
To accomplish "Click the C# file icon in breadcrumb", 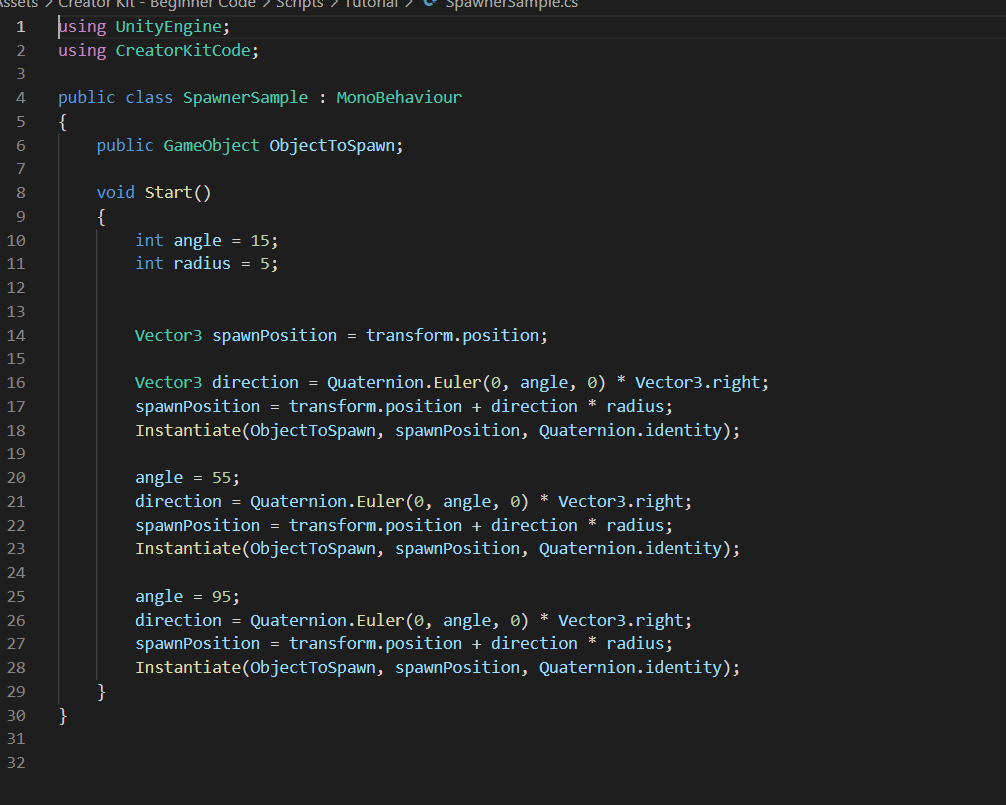I will pyautogui.click(x=430, y=3).
